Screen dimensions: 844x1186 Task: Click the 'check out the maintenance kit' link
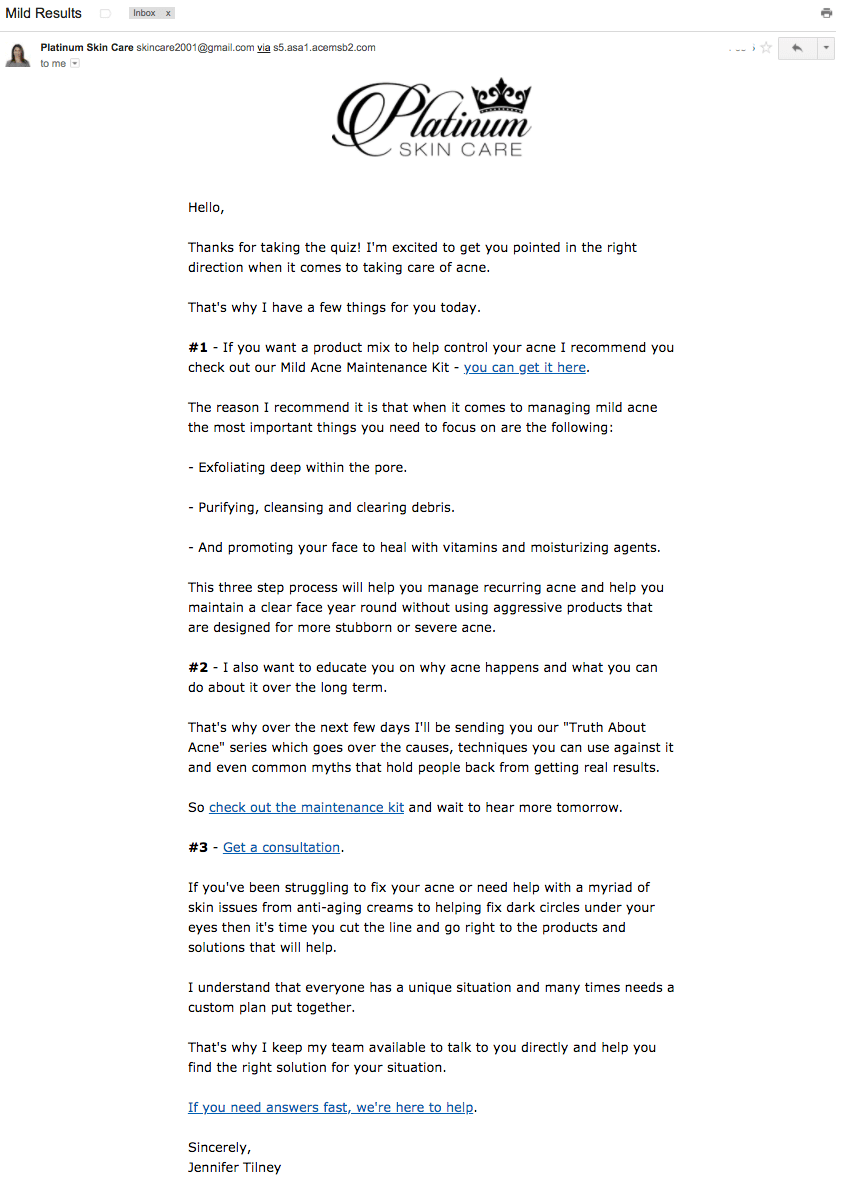[306, 807]
